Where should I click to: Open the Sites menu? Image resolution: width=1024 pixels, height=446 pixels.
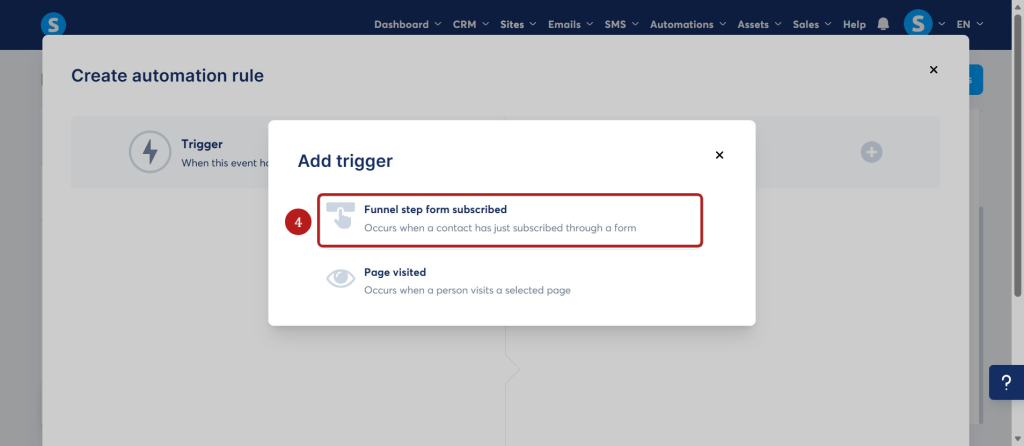[x=518, y=24]
